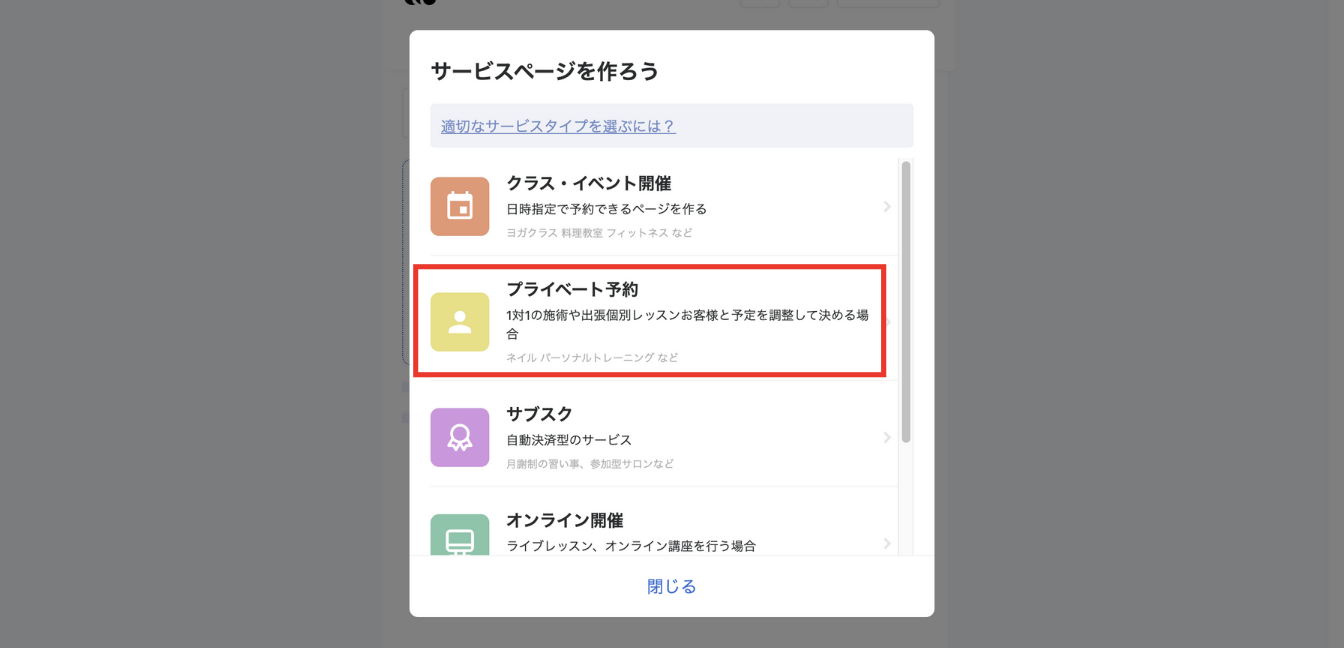
Task: Choose the プライベート予約 title
Action: coord(571,290)
